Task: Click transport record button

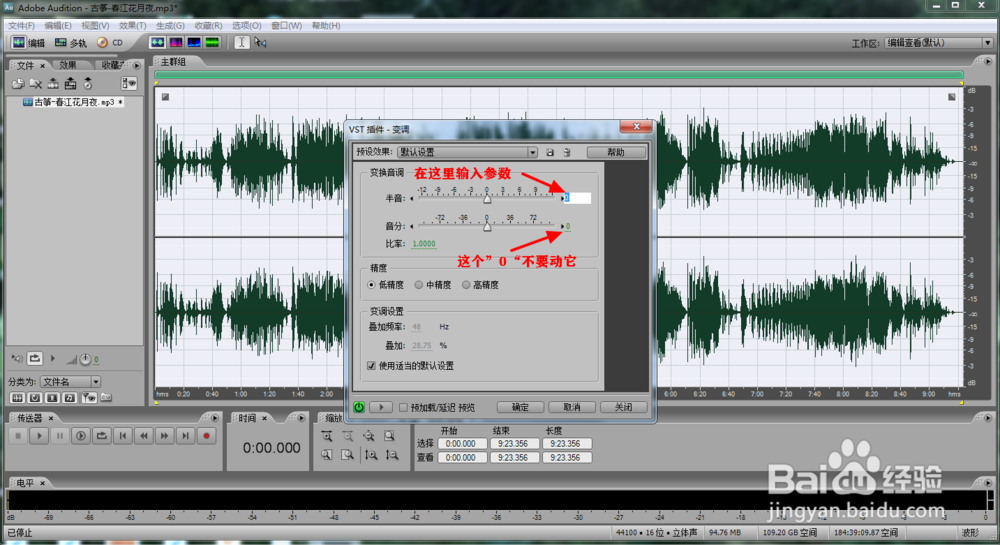Action: [206, 436]
